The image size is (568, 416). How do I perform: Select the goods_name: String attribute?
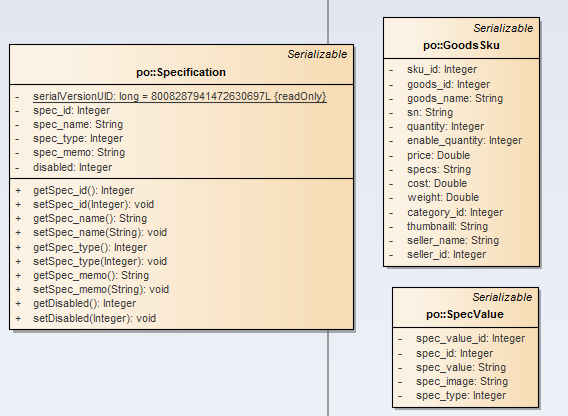(455, 98)
